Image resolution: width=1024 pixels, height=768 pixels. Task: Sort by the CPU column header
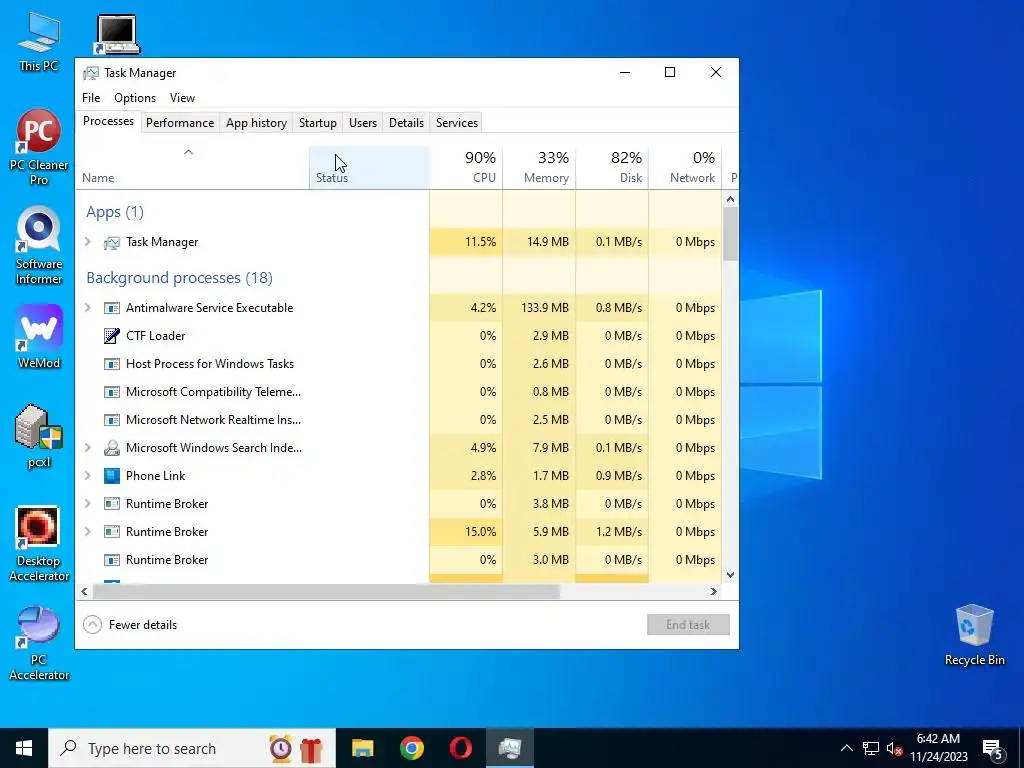click(x=466, y=168)
